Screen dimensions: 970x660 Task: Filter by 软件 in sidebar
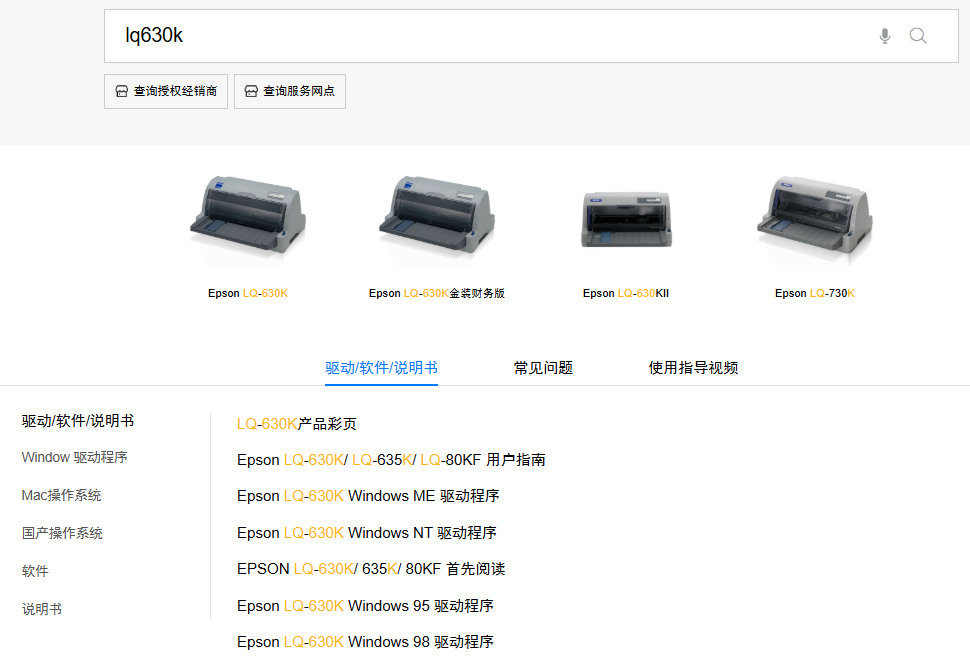tap(35, 571)
